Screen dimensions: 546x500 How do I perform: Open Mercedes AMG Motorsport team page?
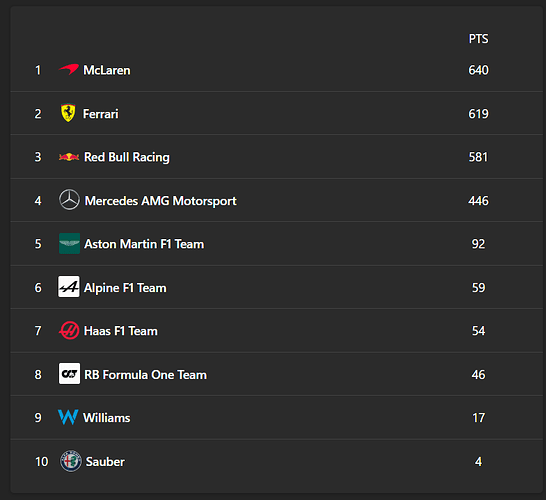[161, 201]
